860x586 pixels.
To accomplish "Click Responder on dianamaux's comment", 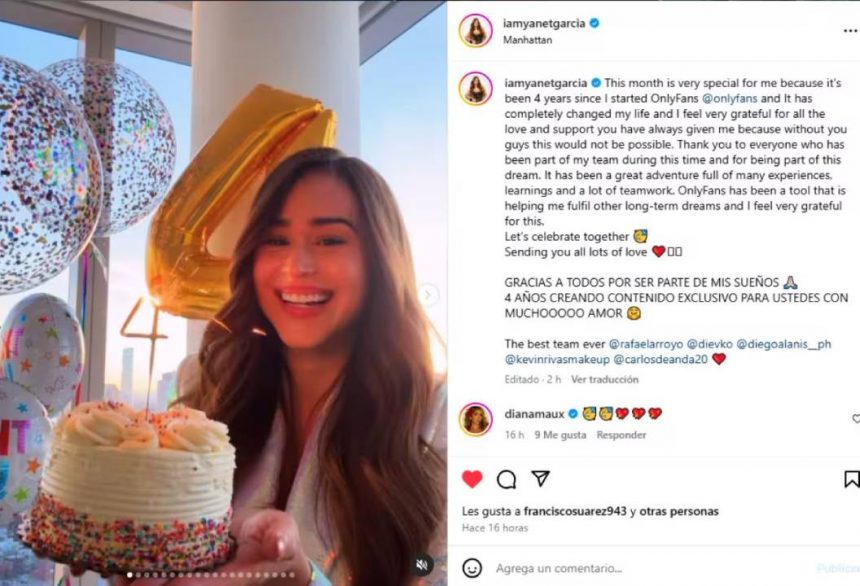I will pos(621,435).
